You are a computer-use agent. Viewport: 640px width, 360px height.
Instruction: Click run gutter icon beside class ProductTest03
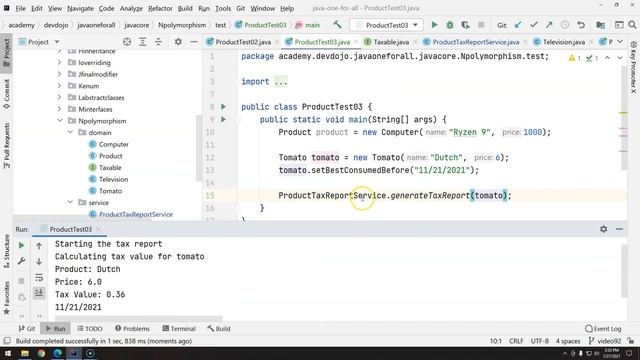(x=223, y=107)
